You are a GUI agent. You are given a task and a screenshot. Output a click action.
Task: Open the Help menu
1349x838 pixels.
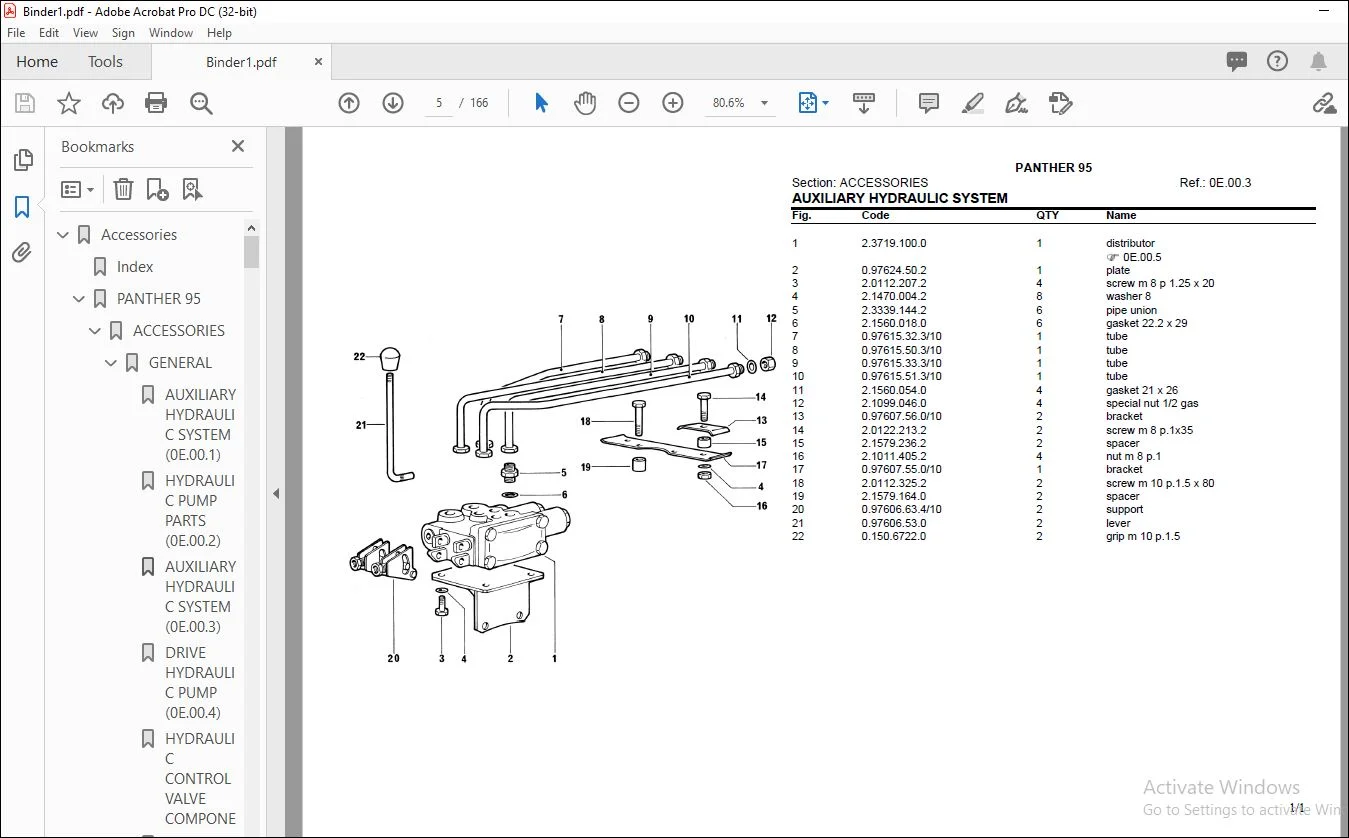[x=219, y=33]
